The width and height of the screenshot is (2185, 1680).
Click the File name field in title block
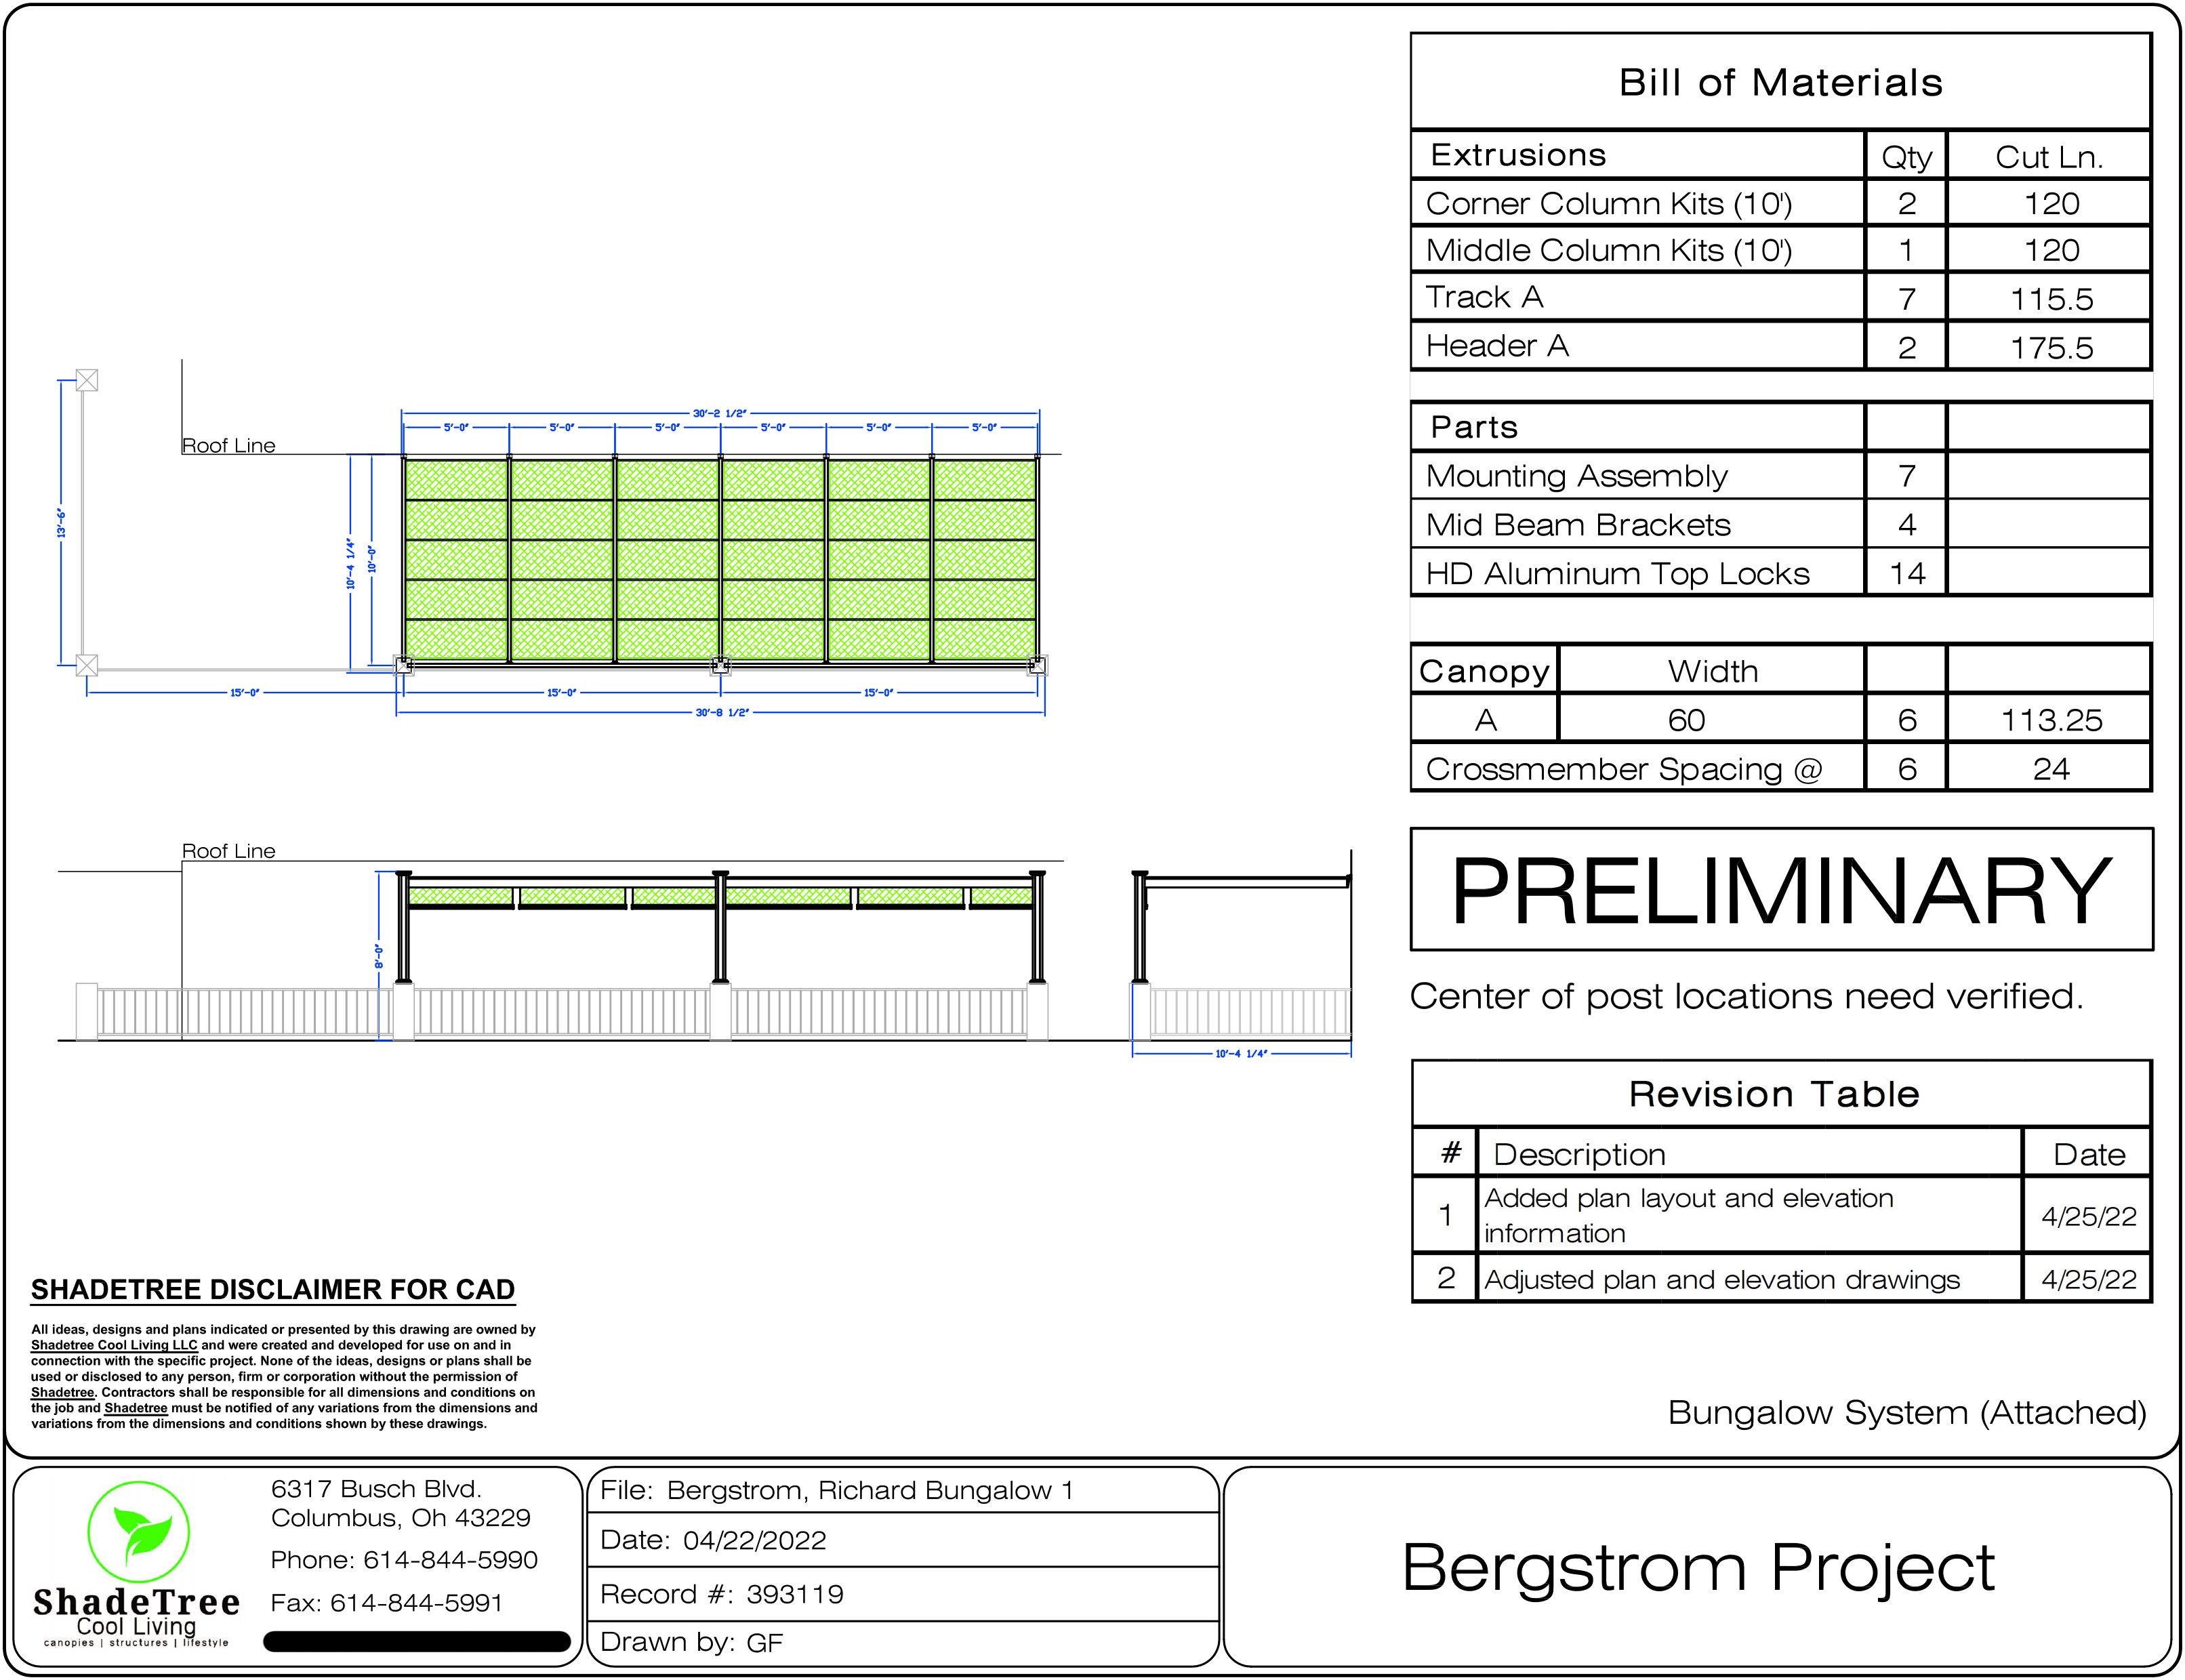click(x=902, y=1490)
